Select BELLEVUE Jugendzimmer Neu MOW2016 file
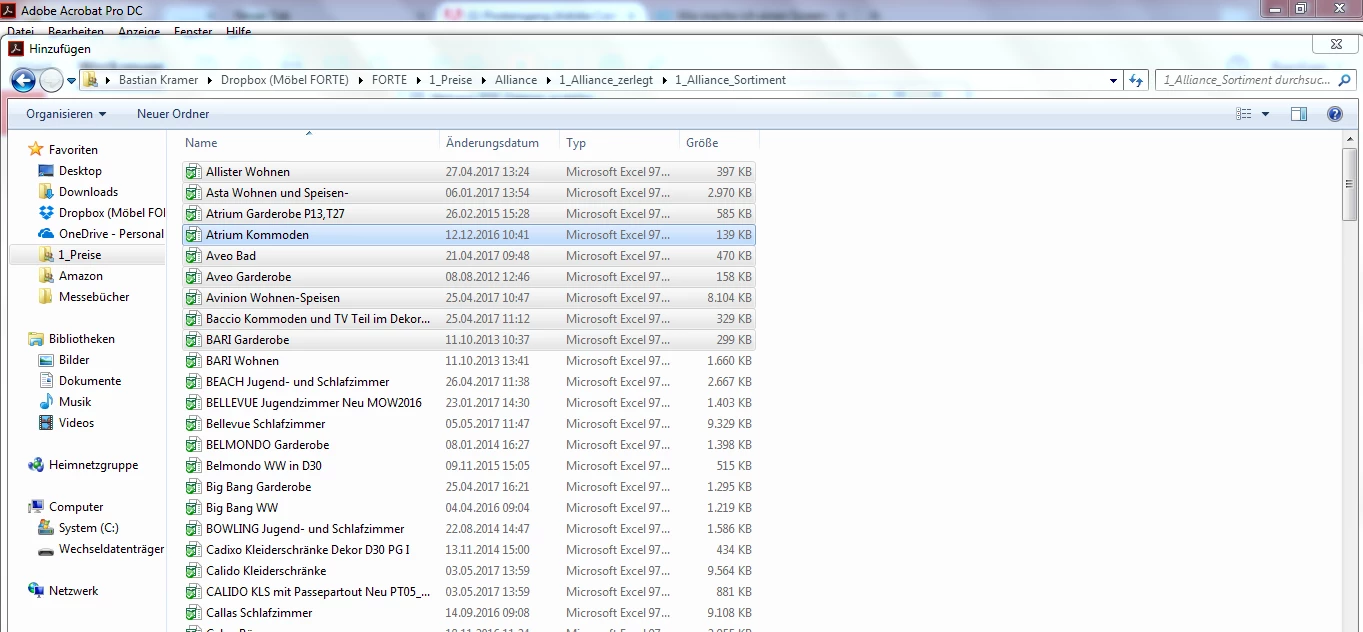 [x=469, y=403]
